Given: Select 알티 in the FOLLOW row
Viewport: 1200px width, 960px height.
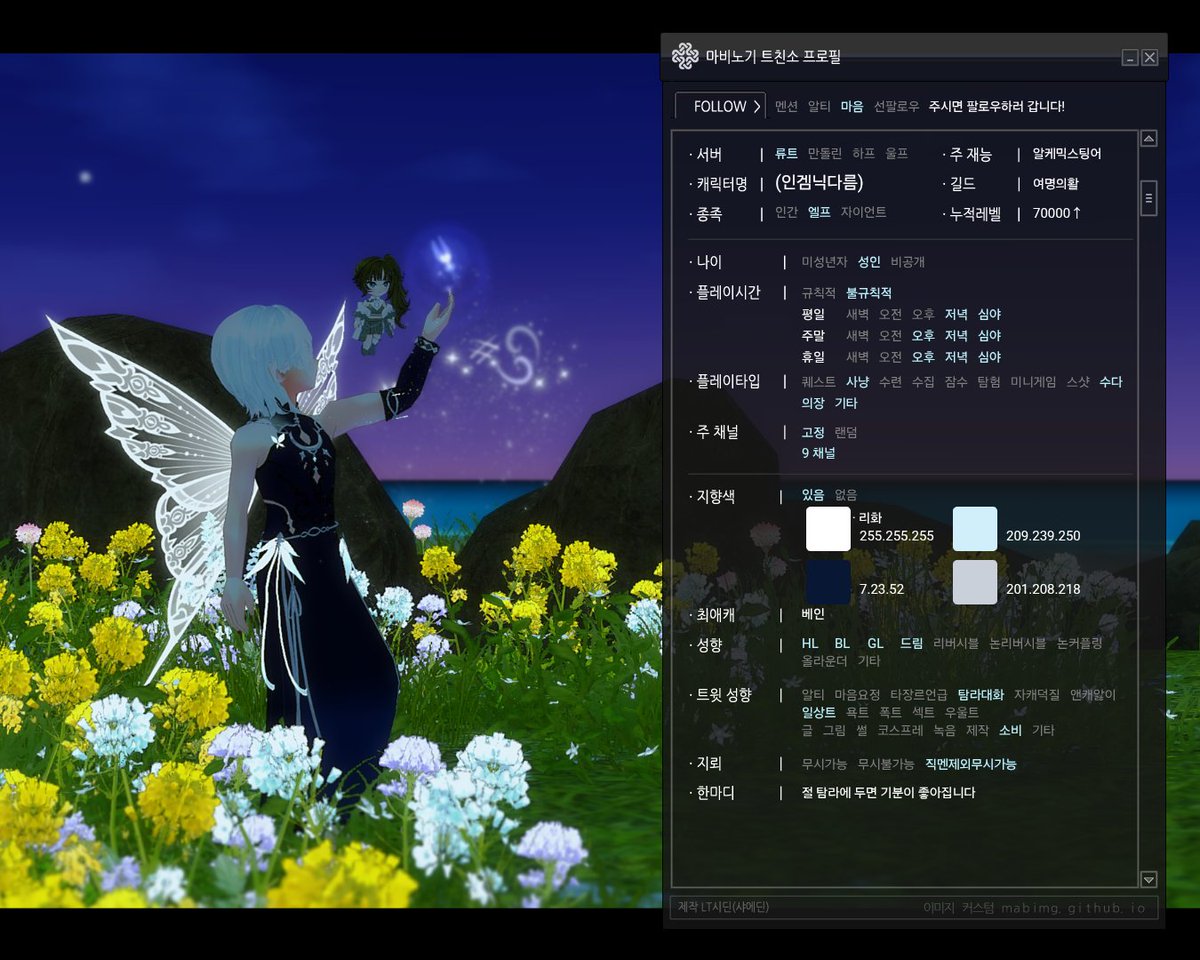Looking at the screenshot, I should pos(819,106).
